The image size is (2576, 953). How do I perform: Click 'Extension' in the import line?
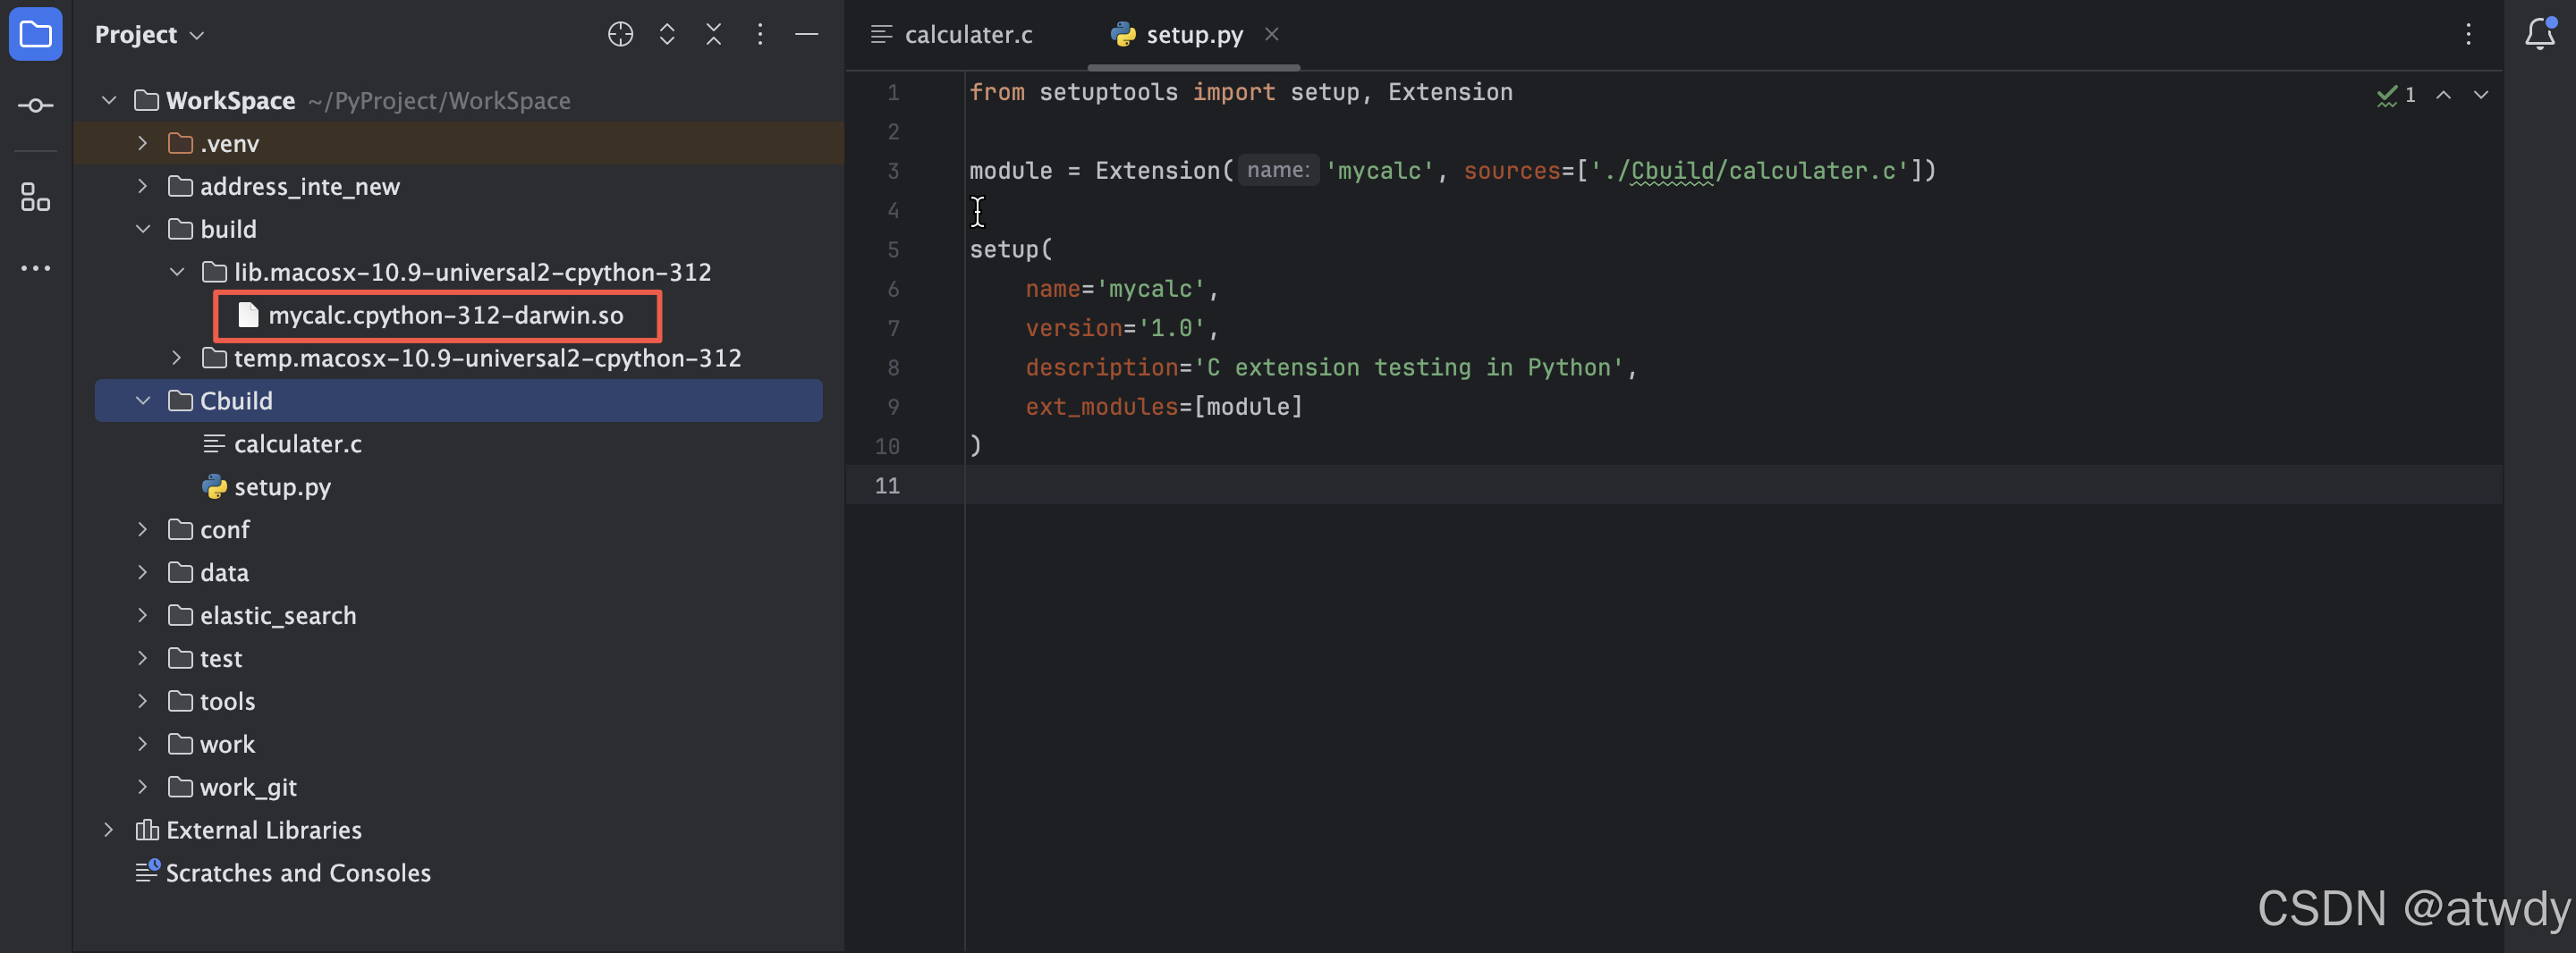pos(1450,92)
